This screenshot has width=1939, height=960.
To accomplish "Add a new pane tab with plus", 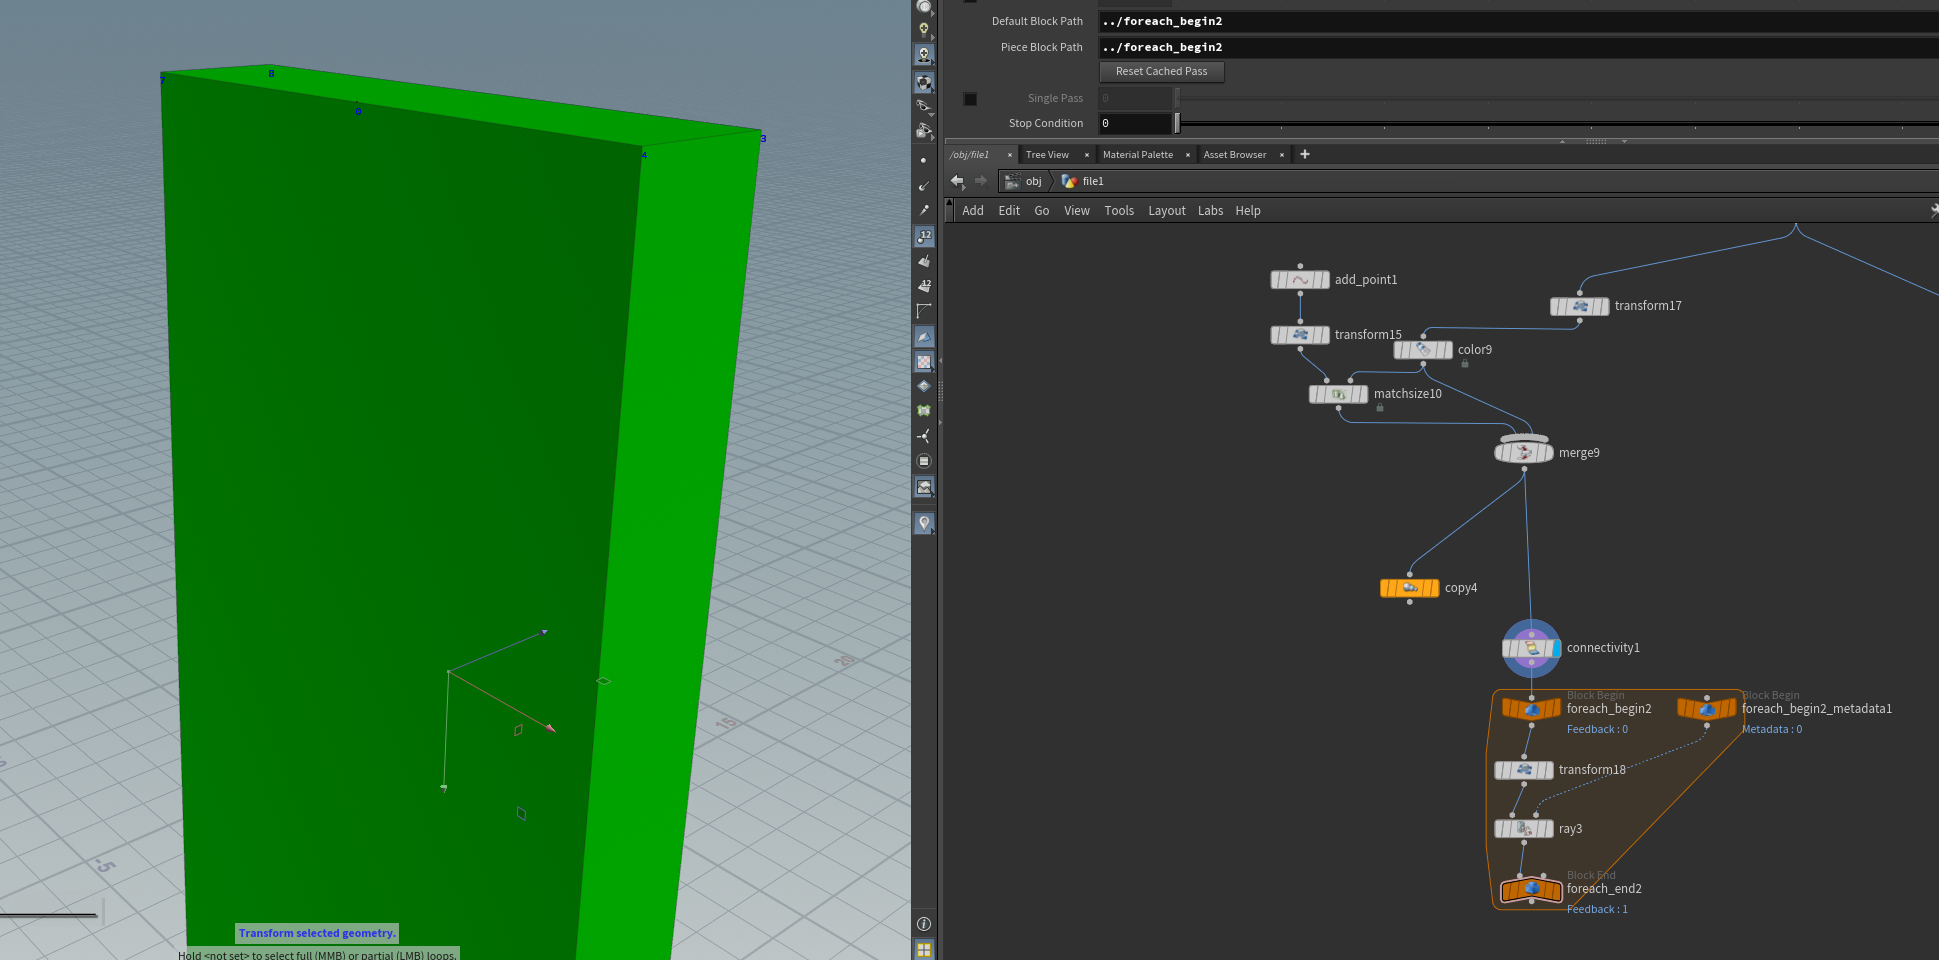I will coord(1304,154).
